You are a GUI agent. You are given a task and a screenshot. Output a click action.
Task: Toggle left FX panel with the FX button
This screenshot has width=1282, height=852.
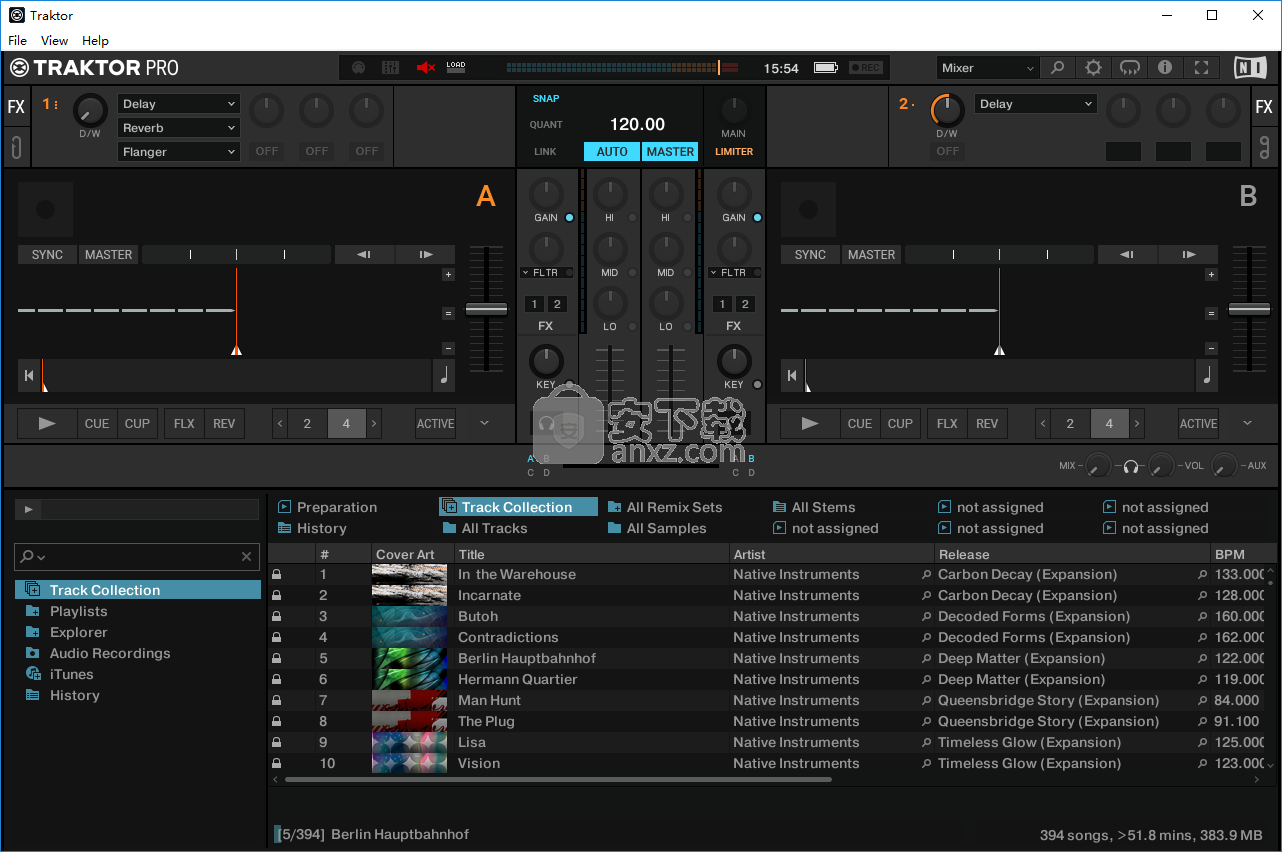click(x=16, y=107)
